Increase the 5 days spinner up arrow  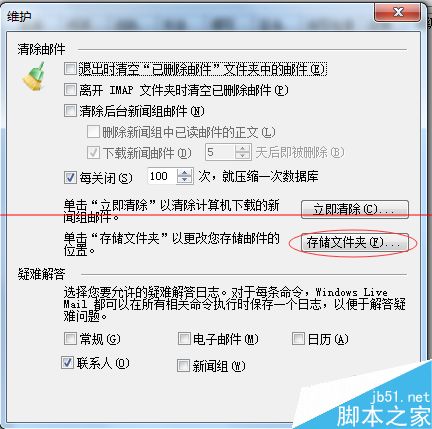243,148
